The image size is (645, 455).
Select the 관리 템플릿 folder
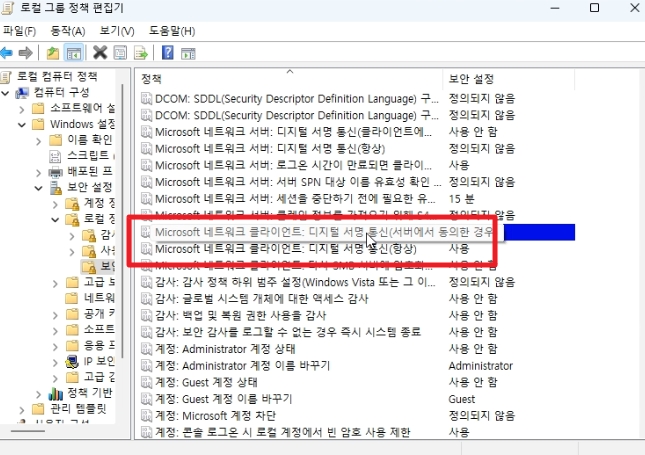[x=78, y=409]
